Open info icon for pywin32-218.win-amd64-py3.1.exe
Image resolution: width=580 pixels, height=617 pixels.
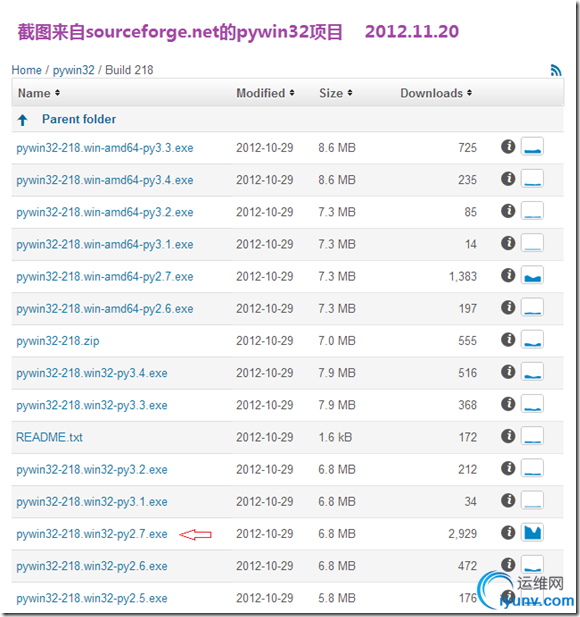click(508, 243)
